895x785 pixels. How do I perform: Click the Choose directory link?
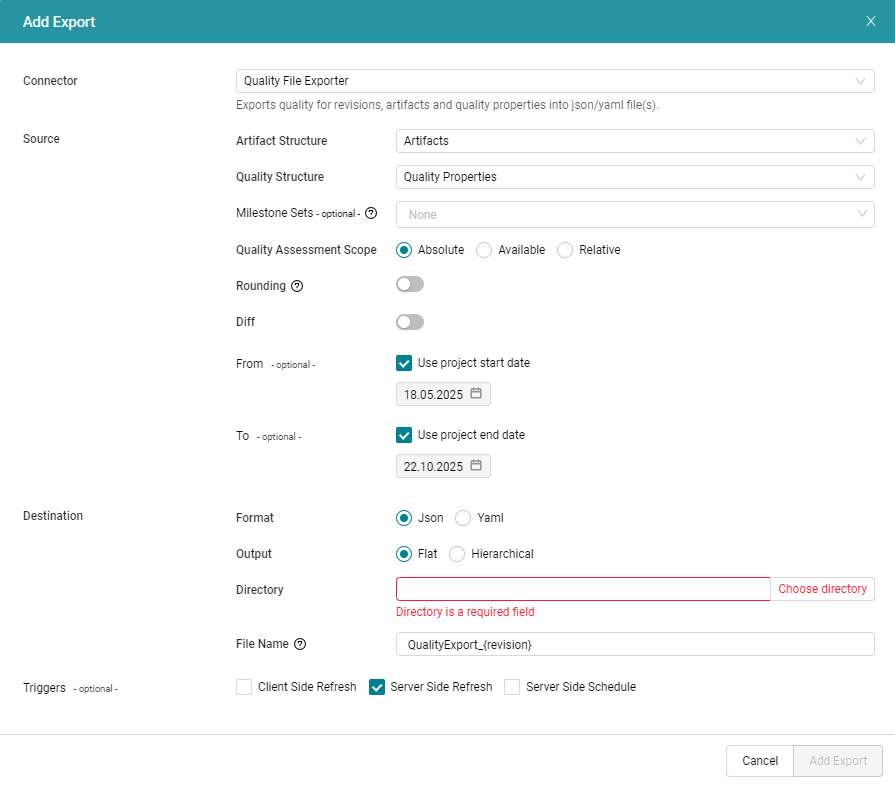click(822, 589)
